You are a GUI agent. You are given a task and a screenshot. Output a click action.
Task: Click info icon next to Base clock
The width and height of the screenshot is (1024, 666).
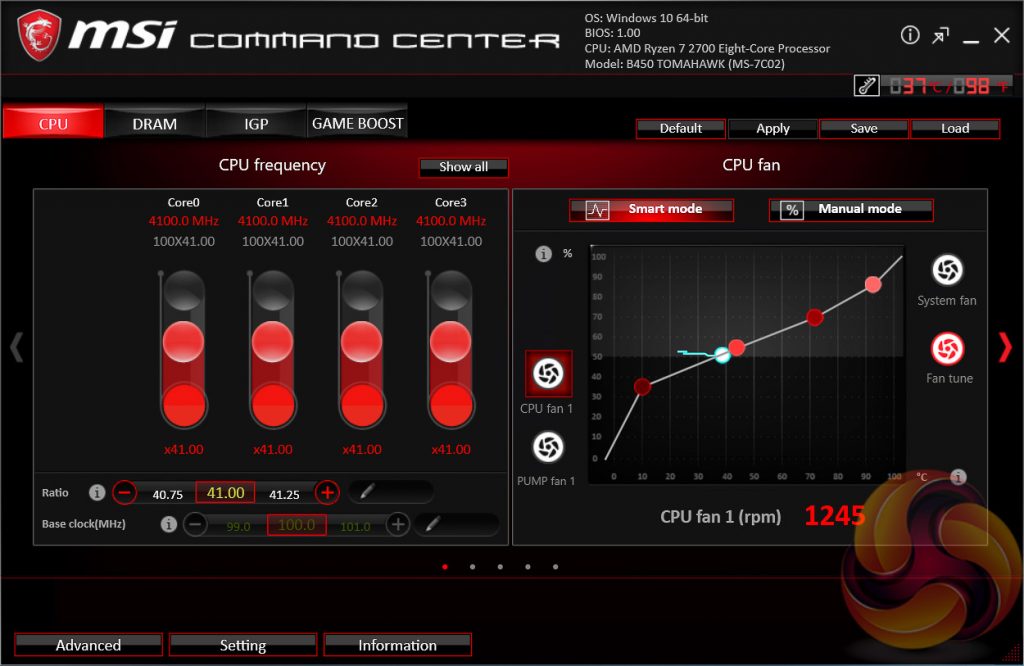click(168, 524)
